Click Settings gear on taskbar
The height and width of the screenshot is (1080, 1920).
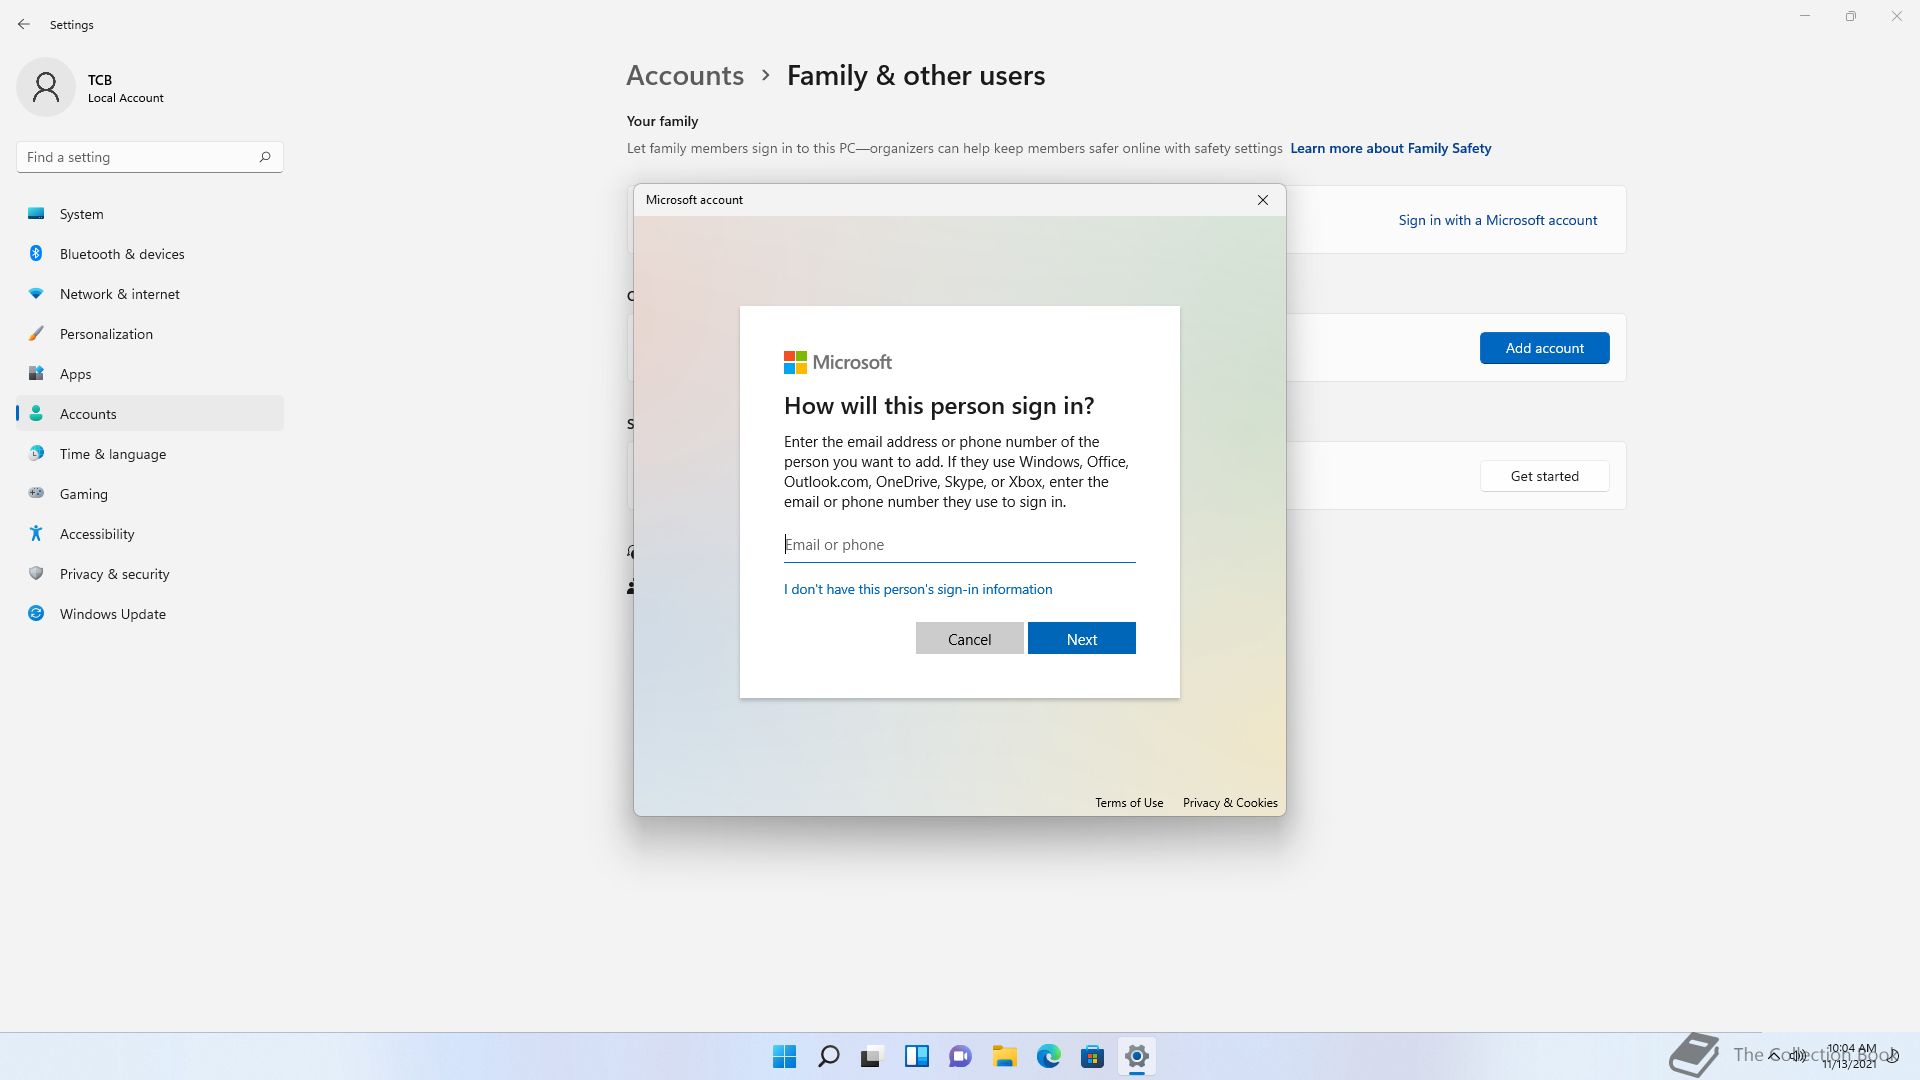[x=1136, y=1056]
